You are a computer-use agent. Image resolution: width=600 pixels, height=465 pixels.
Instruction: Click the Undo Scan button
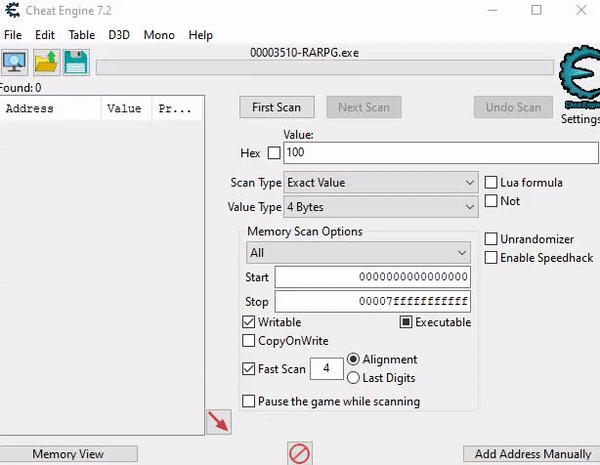(513, 107)
